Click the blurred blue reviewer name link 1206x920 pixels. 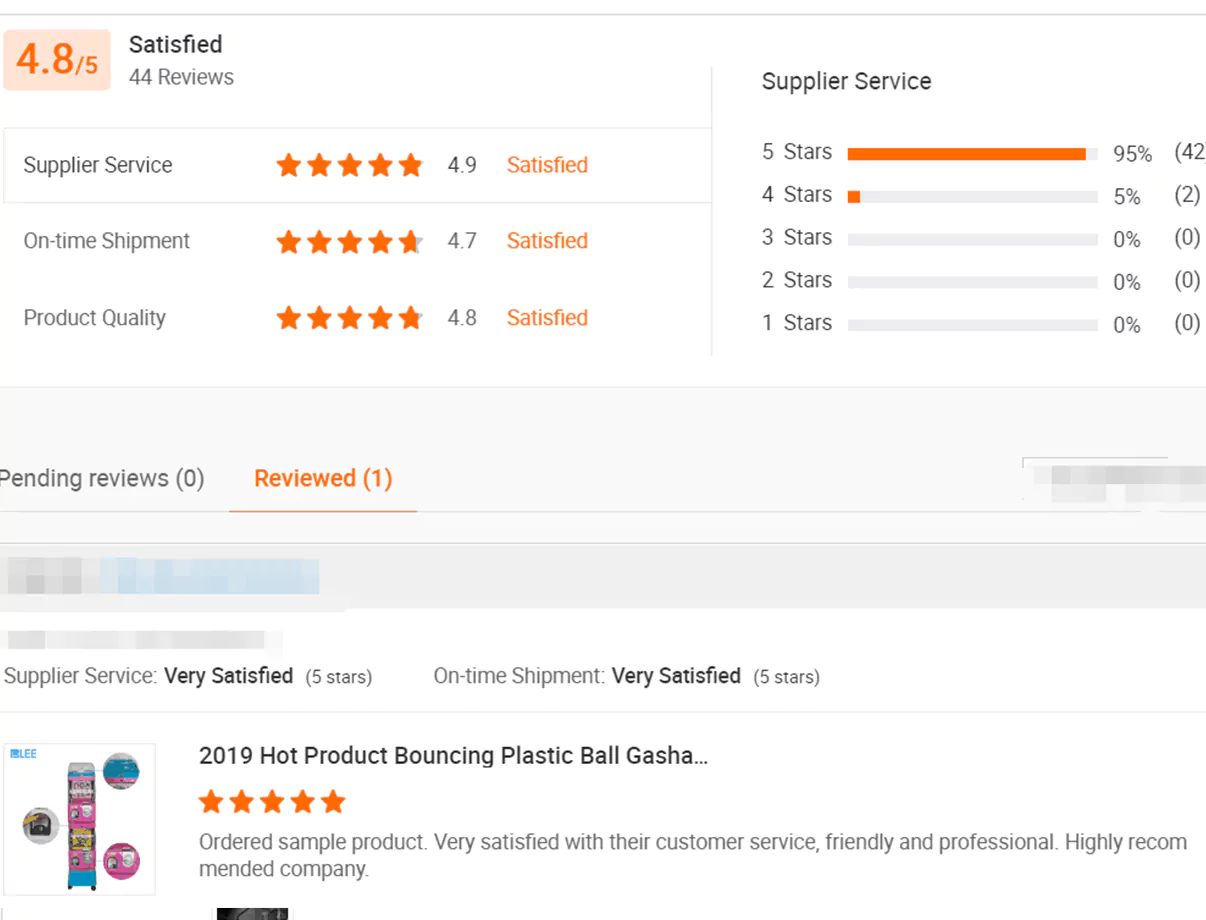[x=208, y=577]
